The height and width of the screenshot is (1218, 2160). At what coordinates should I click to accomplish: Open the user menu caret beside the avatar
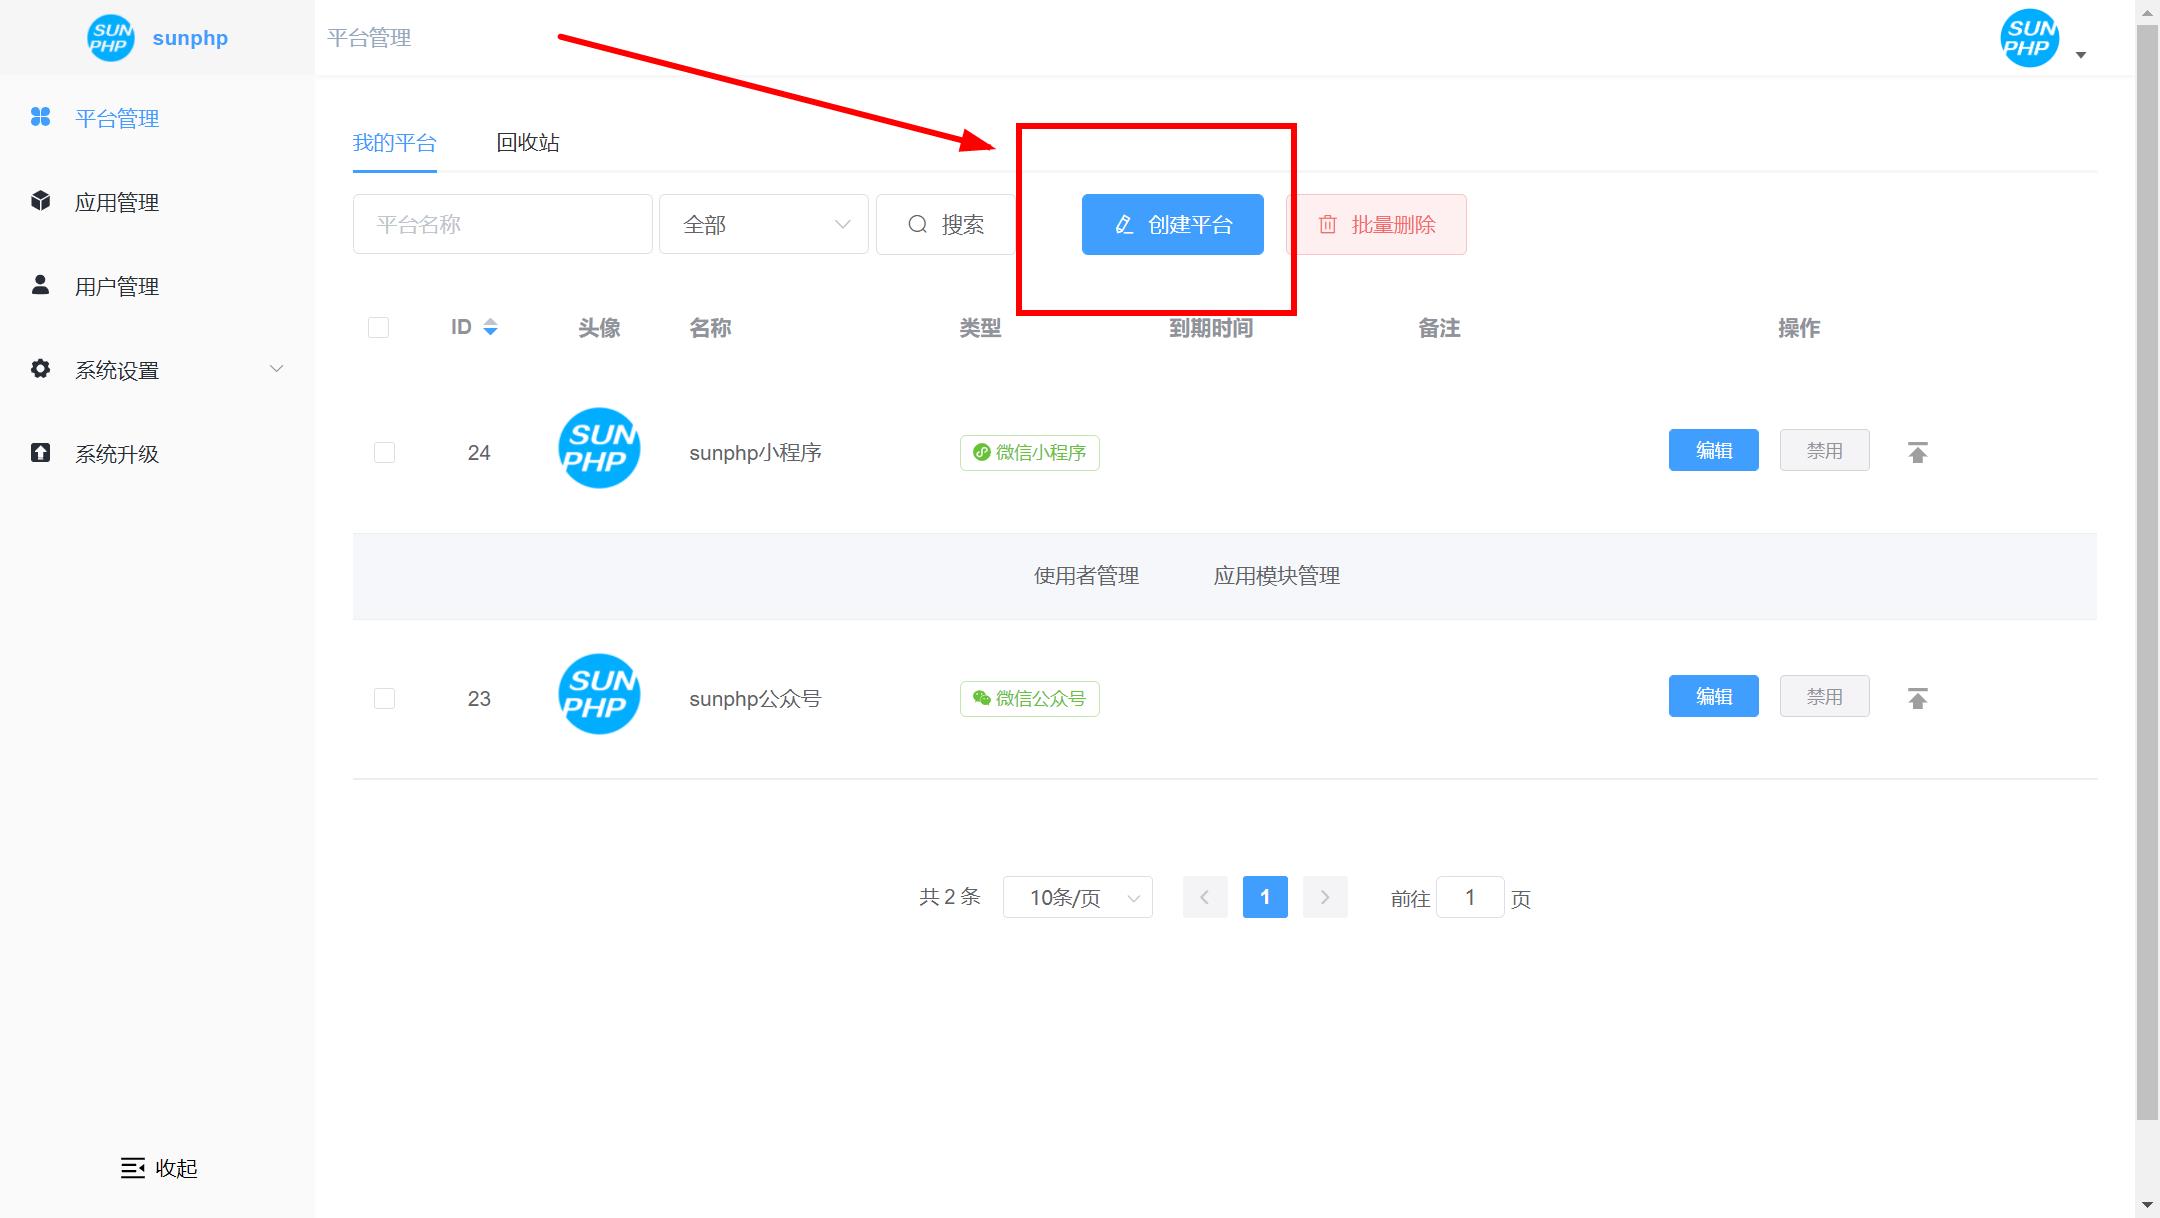pos(2081,55)
